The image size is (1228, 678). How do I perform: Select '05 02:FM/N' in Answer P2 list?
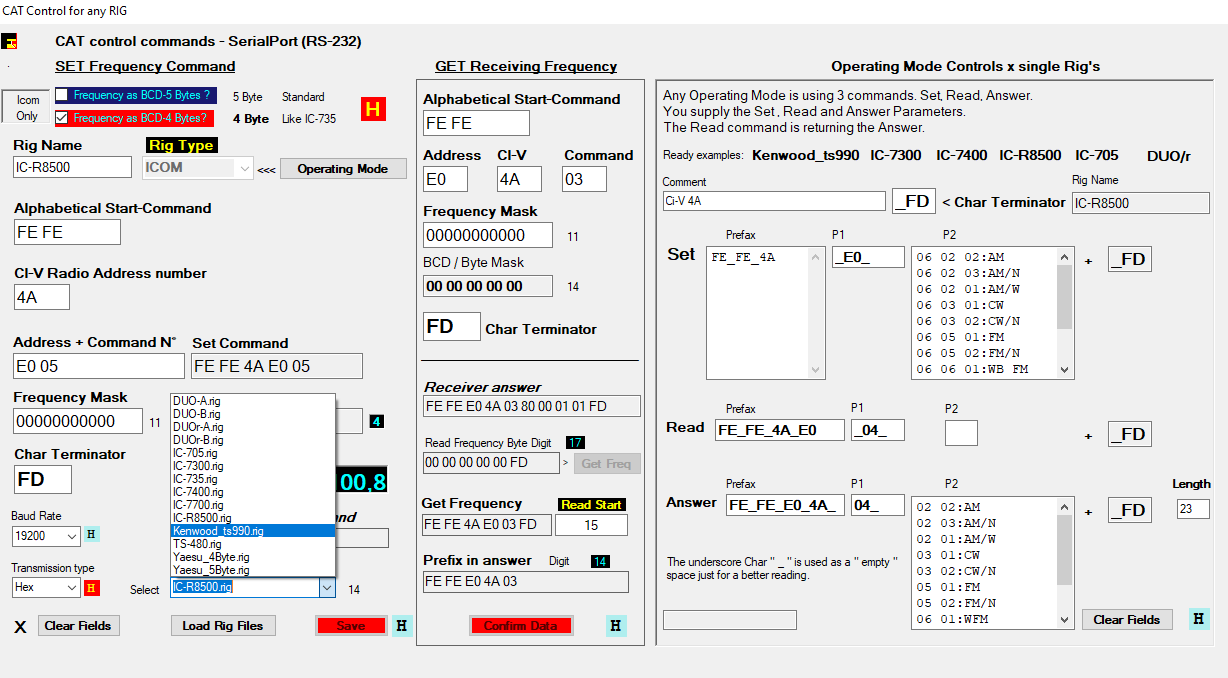pos(954,603)
